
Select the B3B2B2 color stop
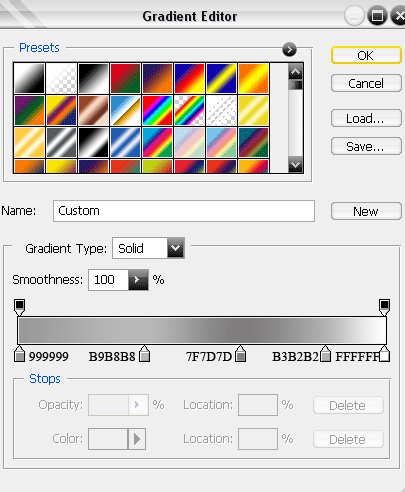(x=325, y=354)
